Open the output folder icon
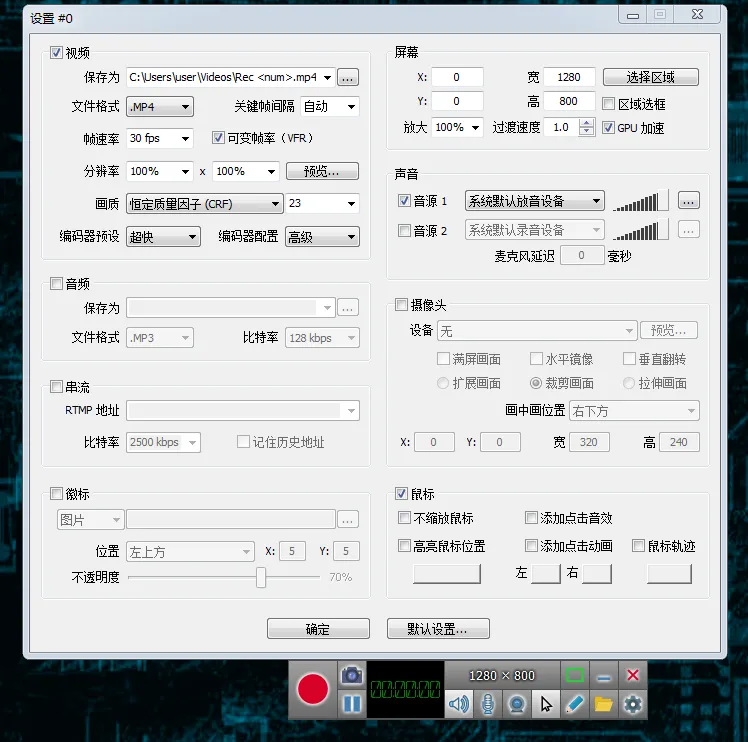The image size is (748, 742). (x=603, y=704)
